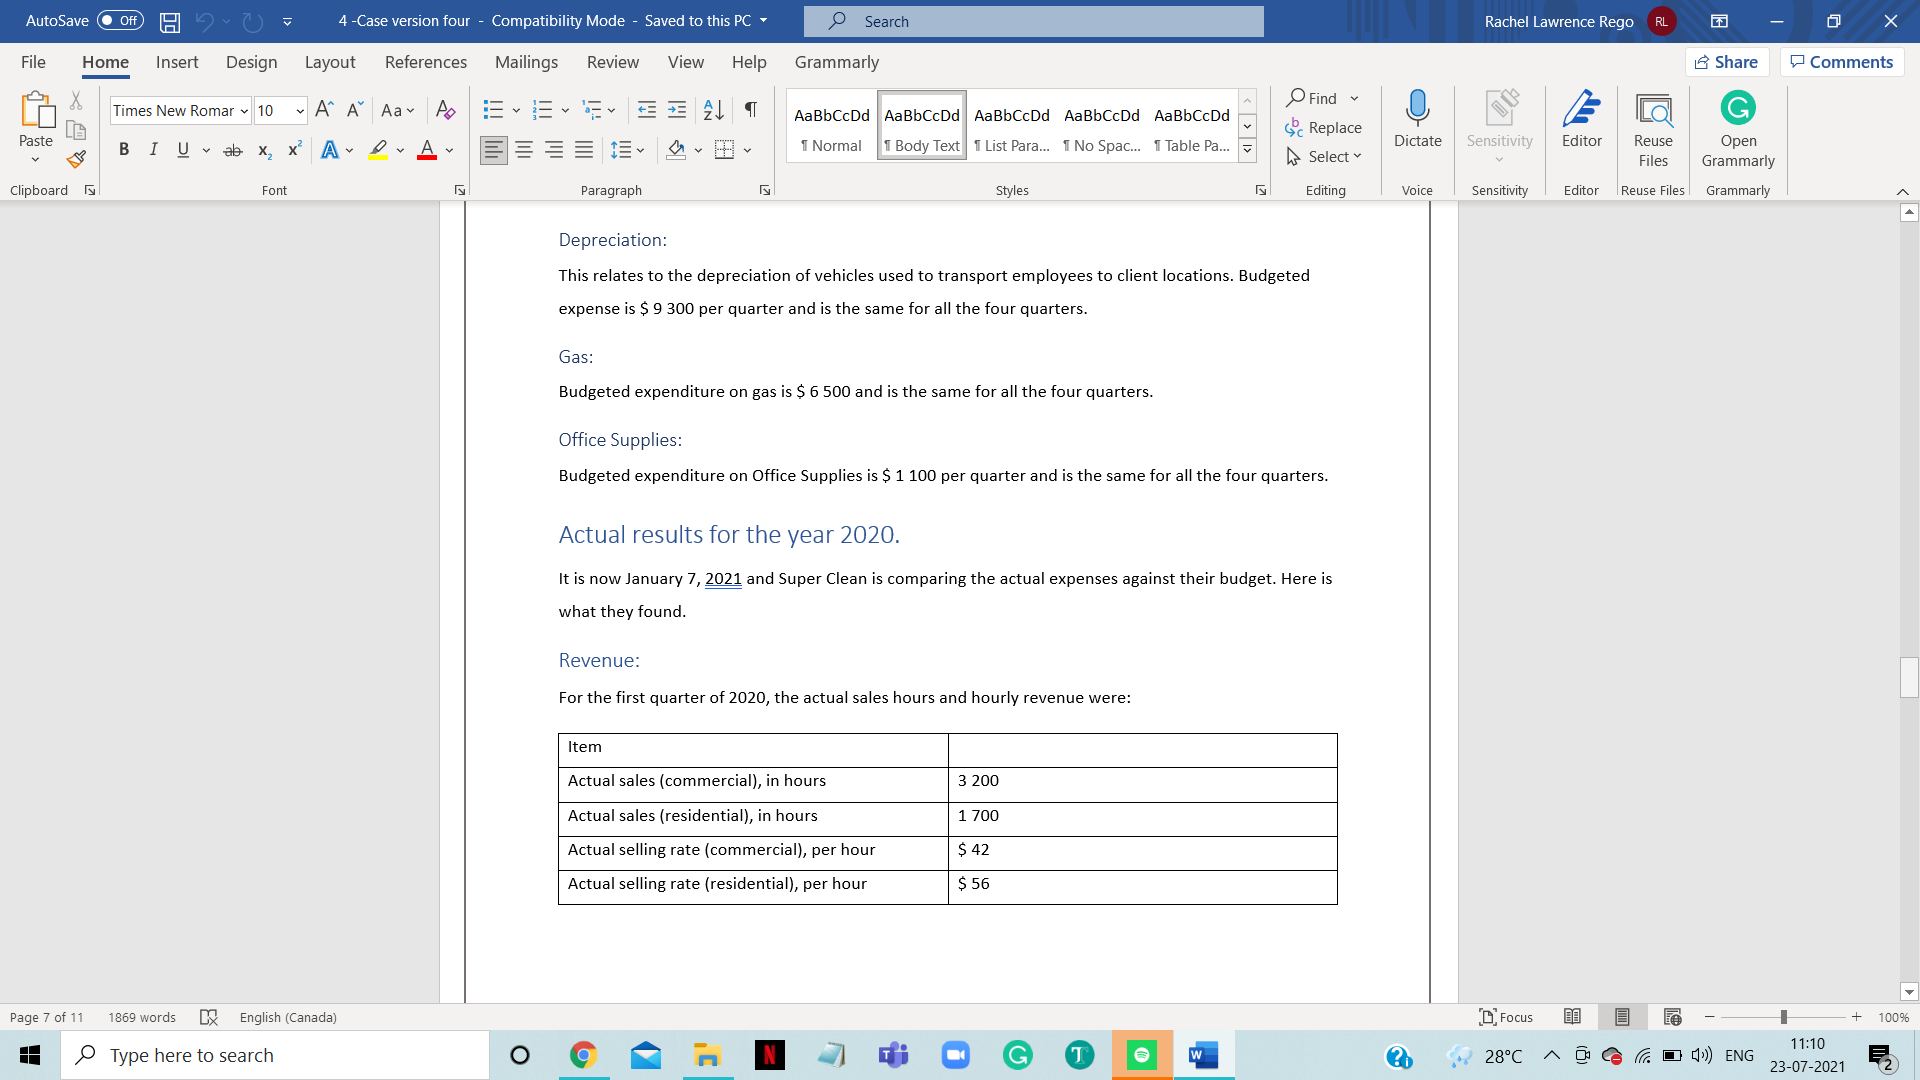Enable Focus mode in status bar
1920x1080 pixels.
point(1504,1017)
